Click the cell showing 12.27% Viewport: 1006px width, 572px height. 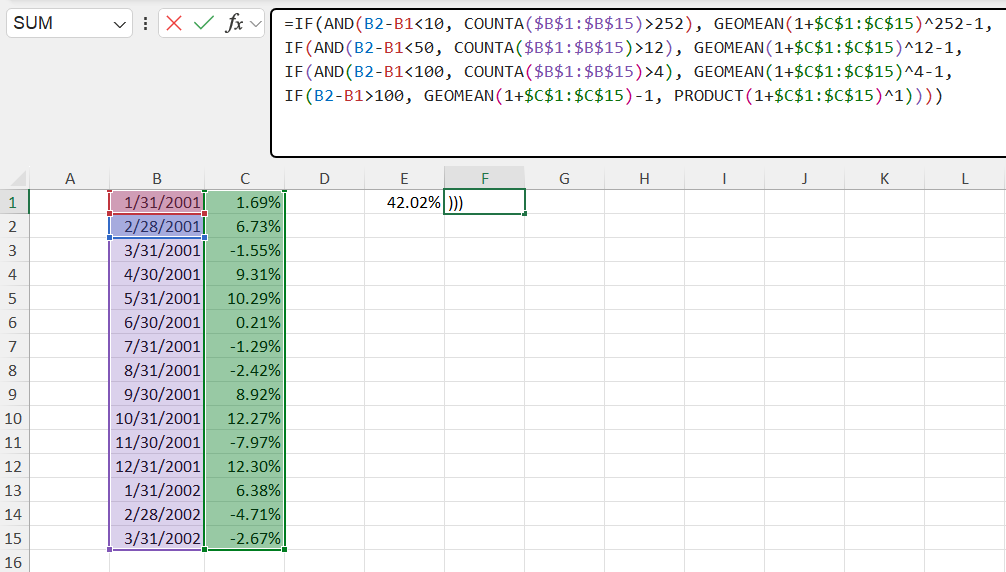tap(245, 418)
